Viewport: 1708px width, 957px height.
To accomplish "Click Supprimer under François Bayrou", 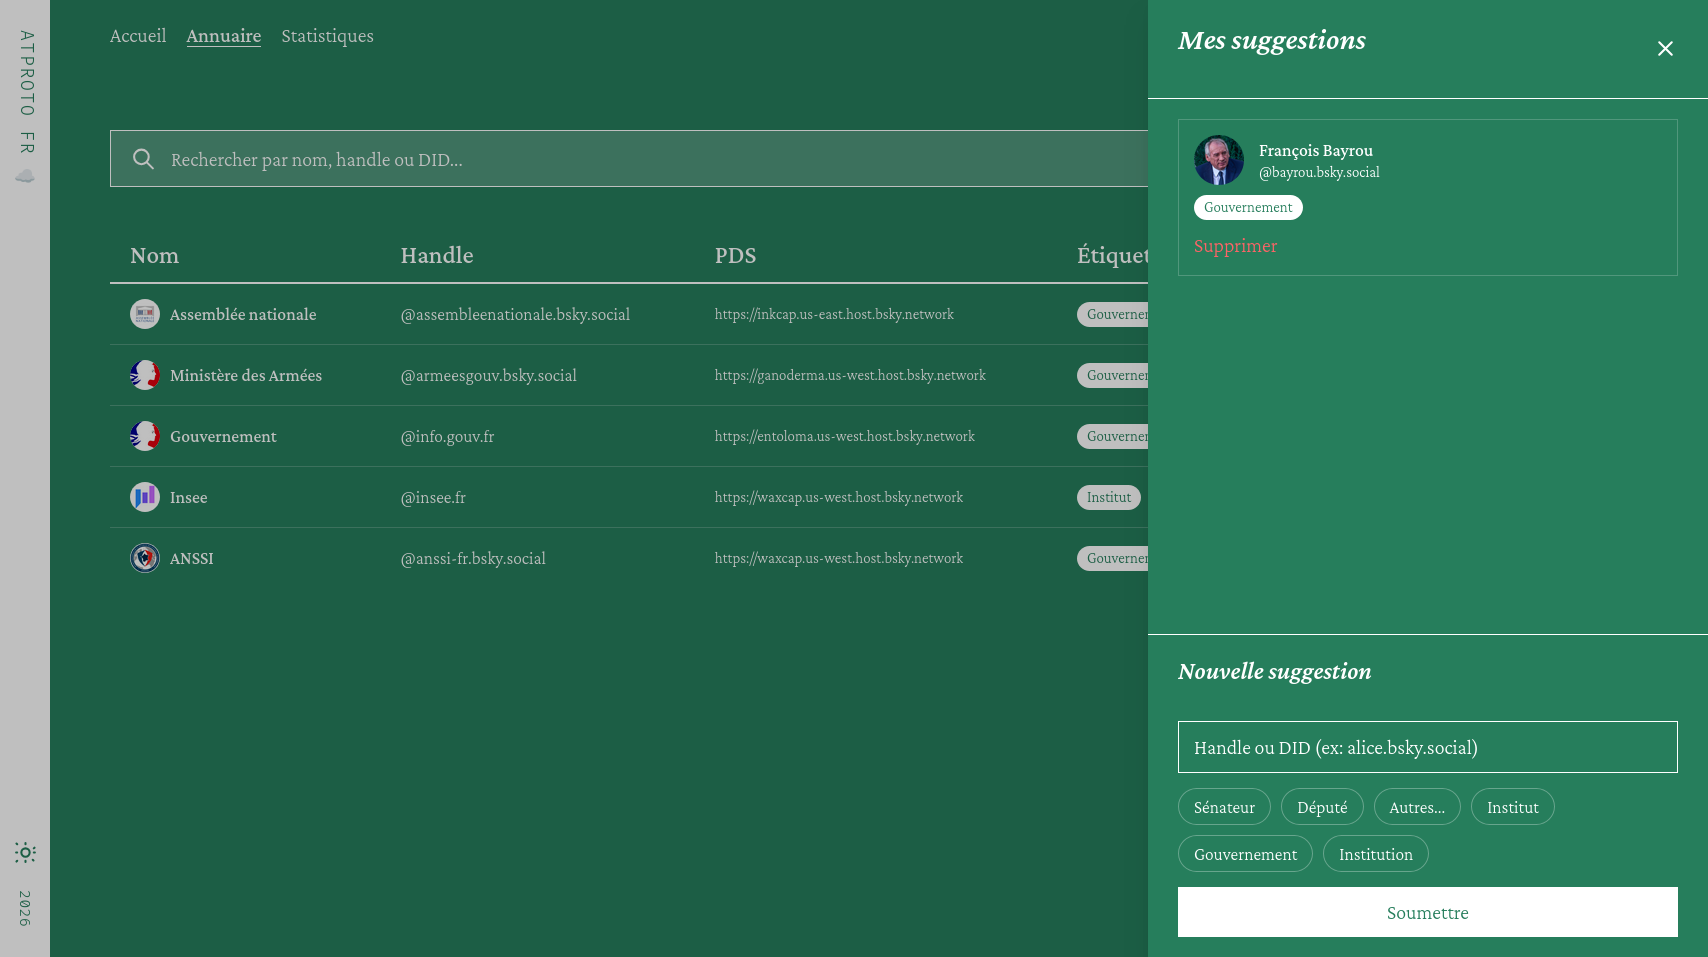I will tap(1235, 245).
